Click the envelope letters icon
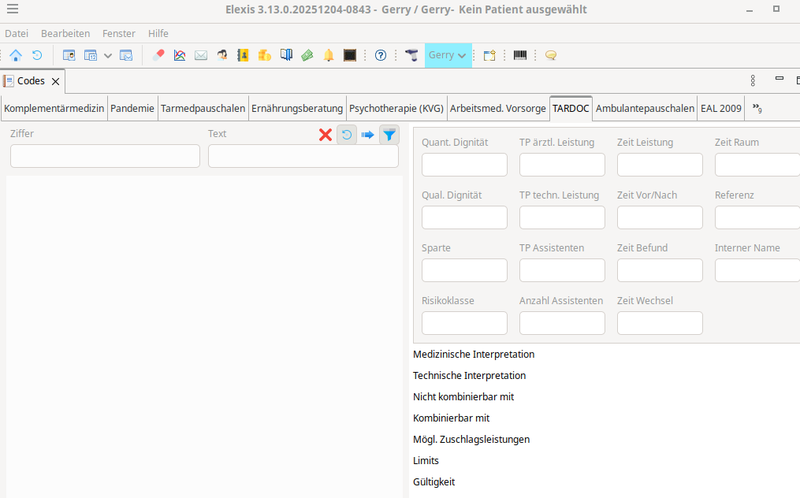800x498 pixels. tap(201, 55)
